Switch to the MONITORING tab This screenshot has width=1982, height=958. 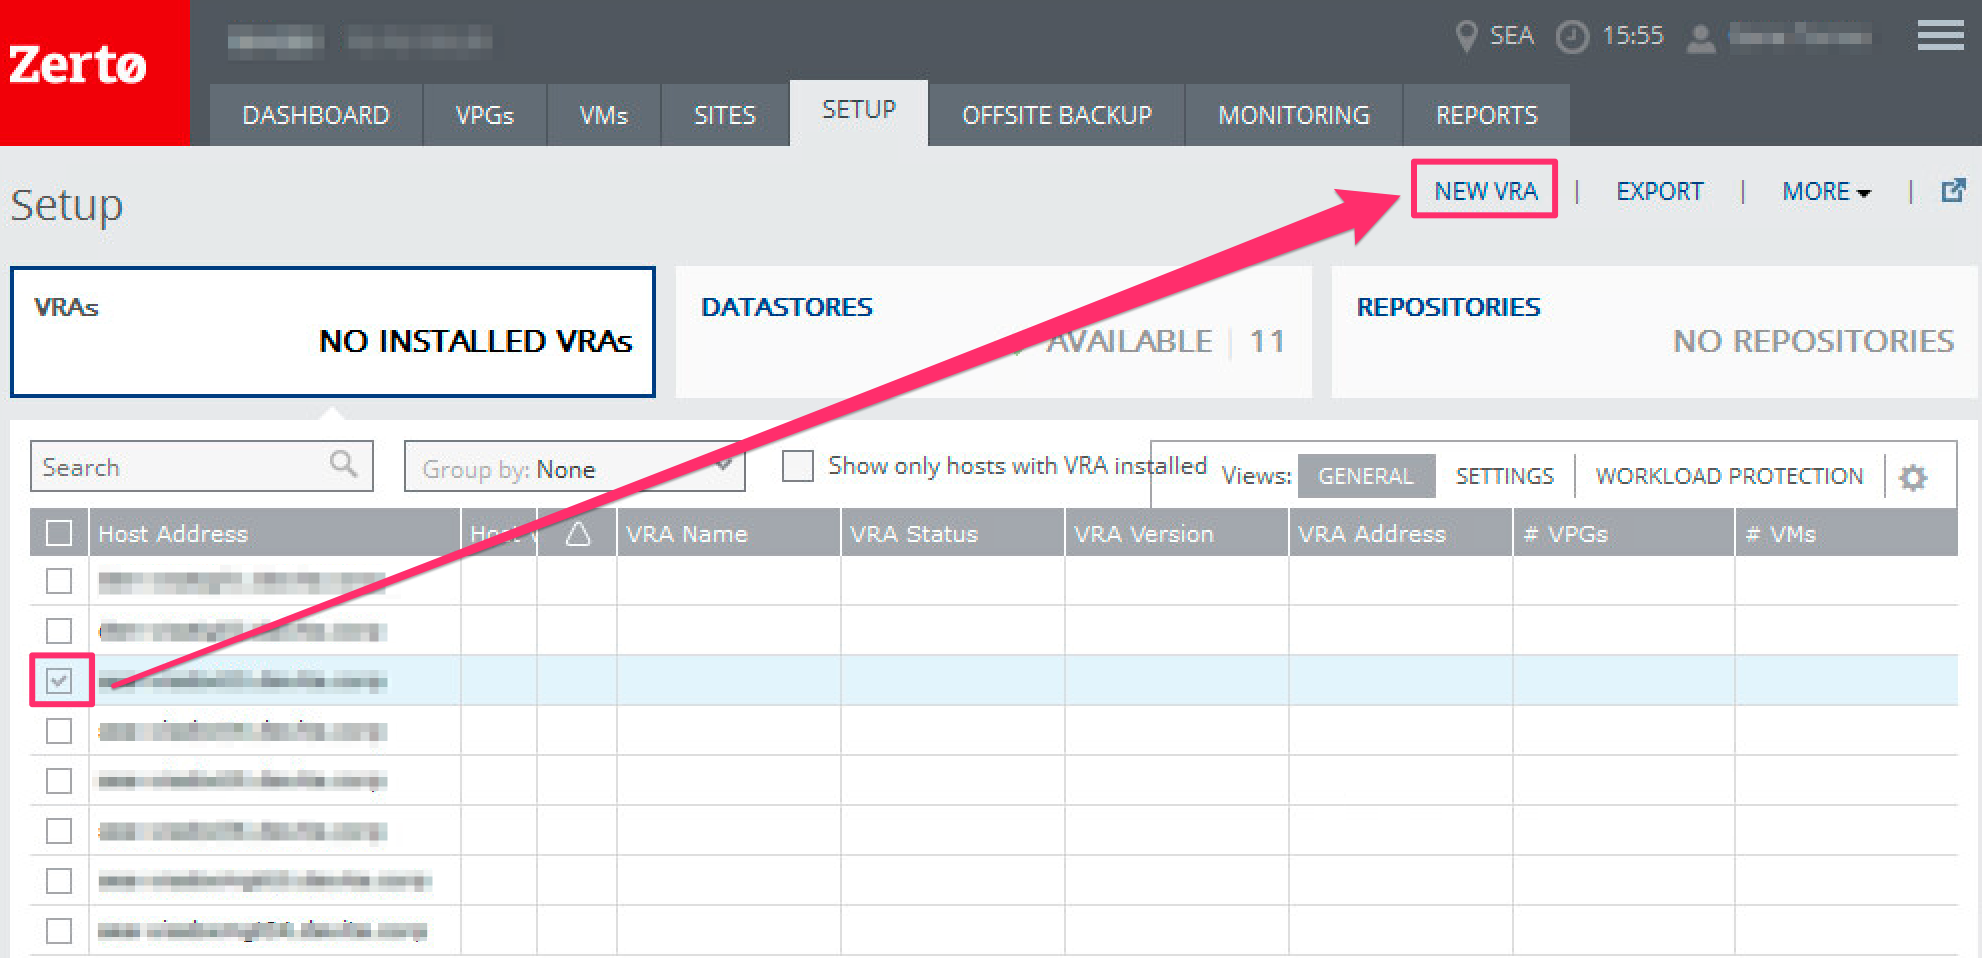[x=1292, y=114]
